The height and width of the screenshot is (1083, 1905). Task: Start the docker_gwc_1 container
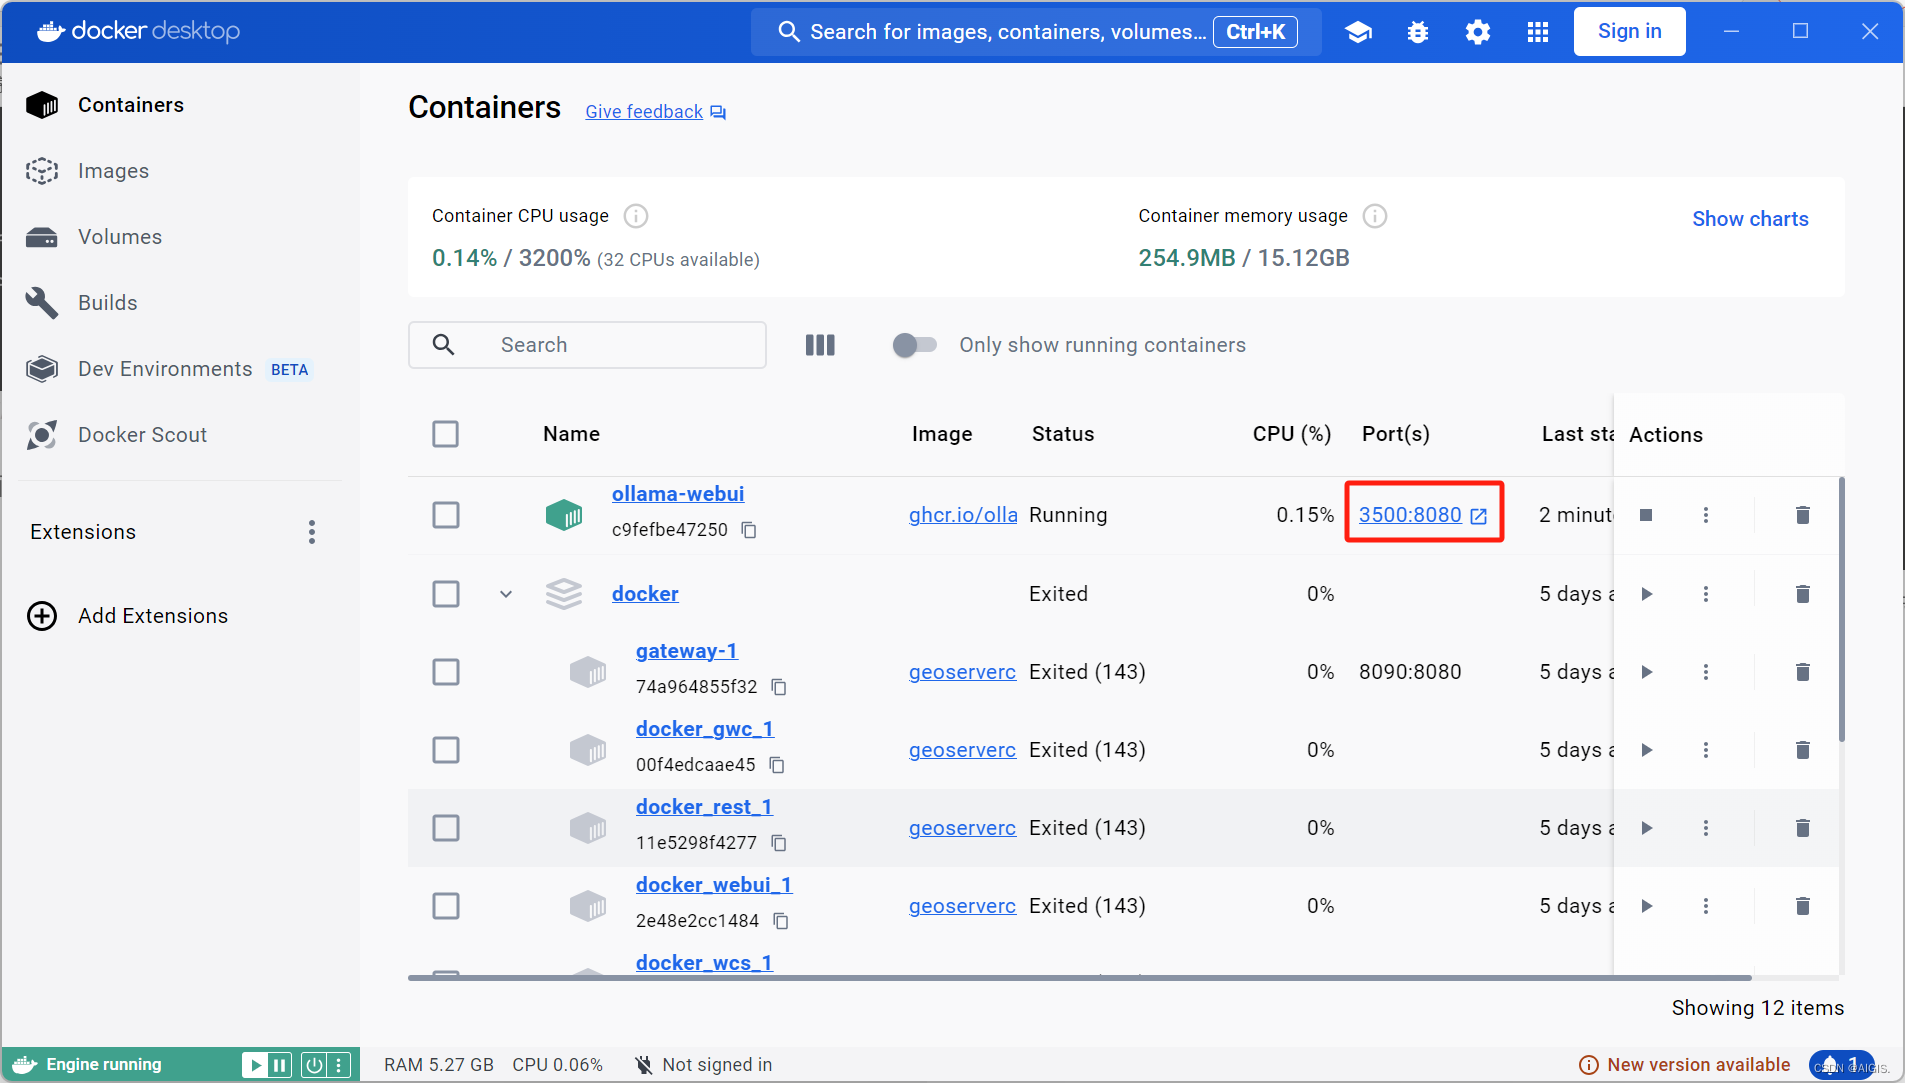[1646, 750]
